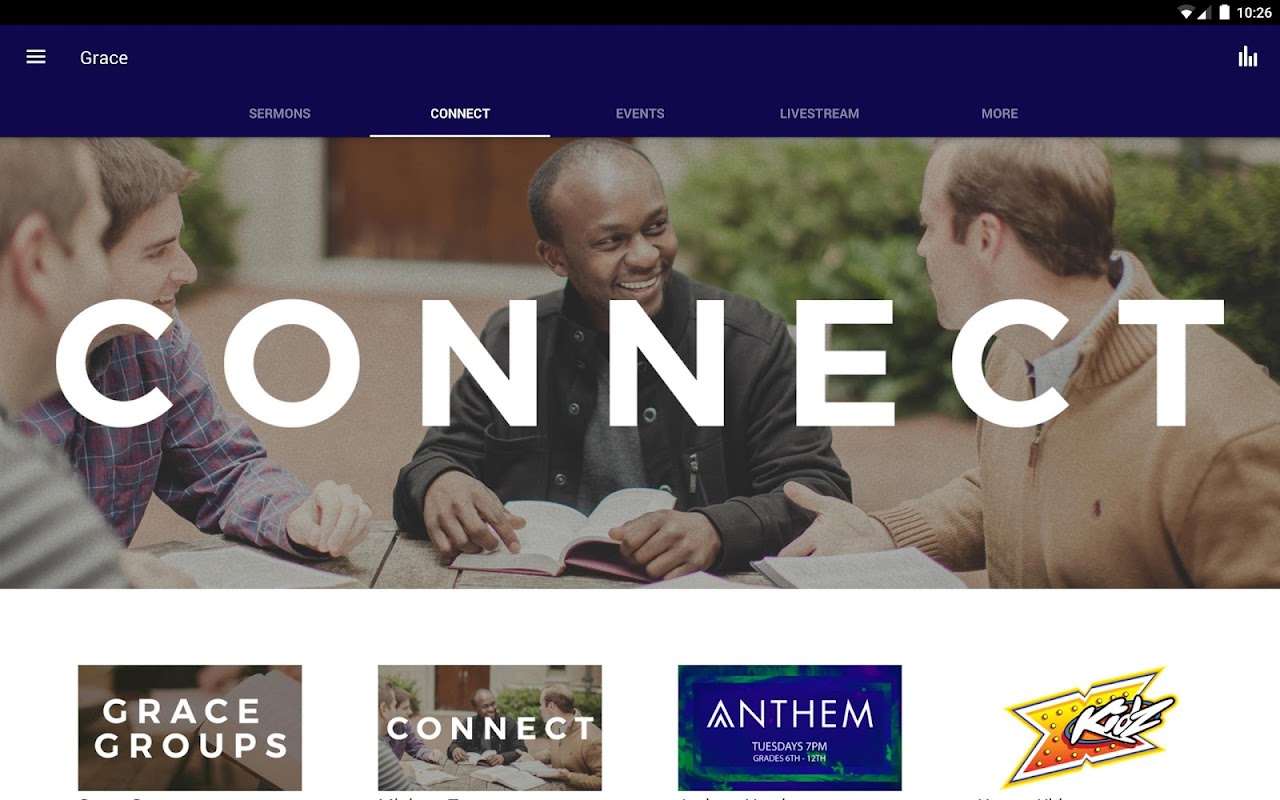Switch to the Sermons tab
Screen dimensions: 1280x800
point(280,113)
